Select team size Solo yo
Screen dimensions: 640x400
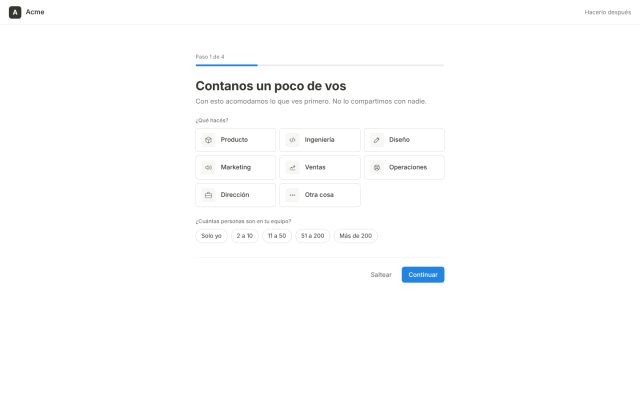point(211,236)
